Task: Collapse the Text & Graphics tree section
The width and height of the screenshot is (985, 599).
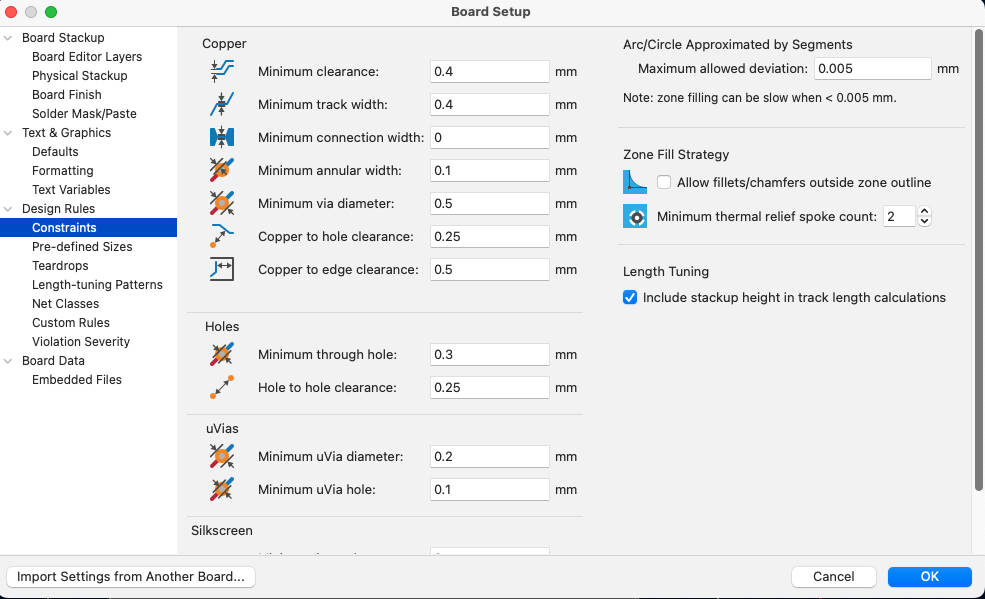Action: coord(10,133)
